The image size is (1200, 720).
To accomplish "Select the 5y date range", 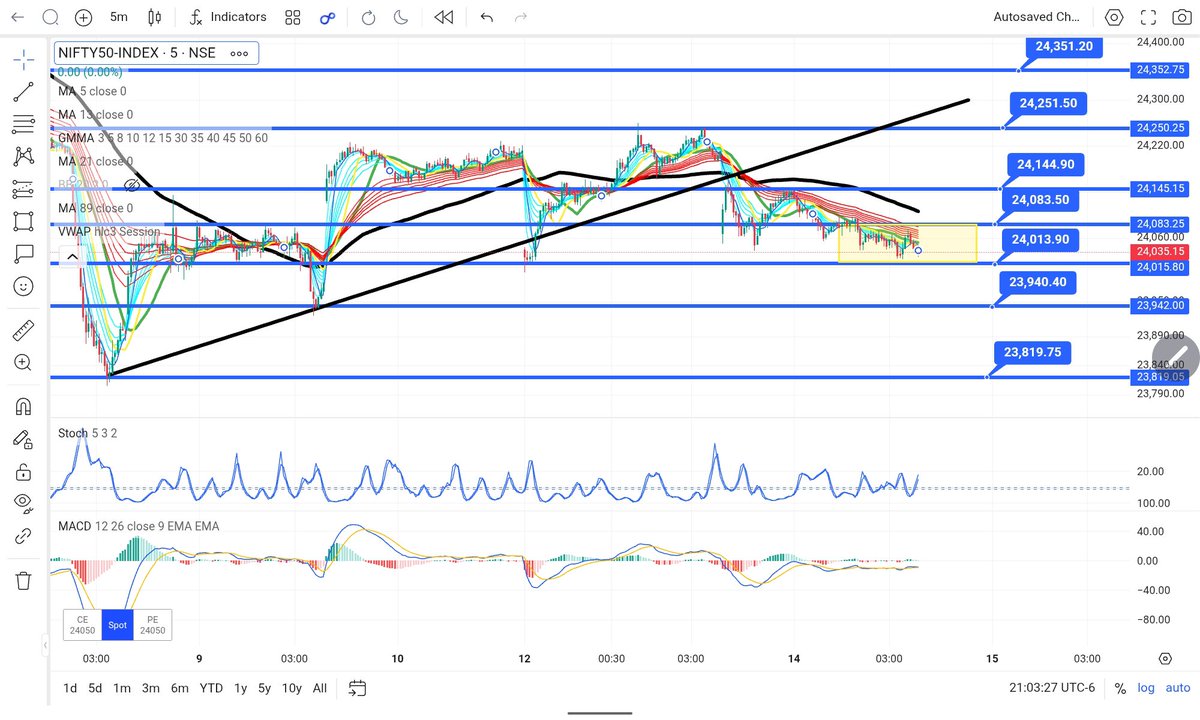I will (264, 689).
